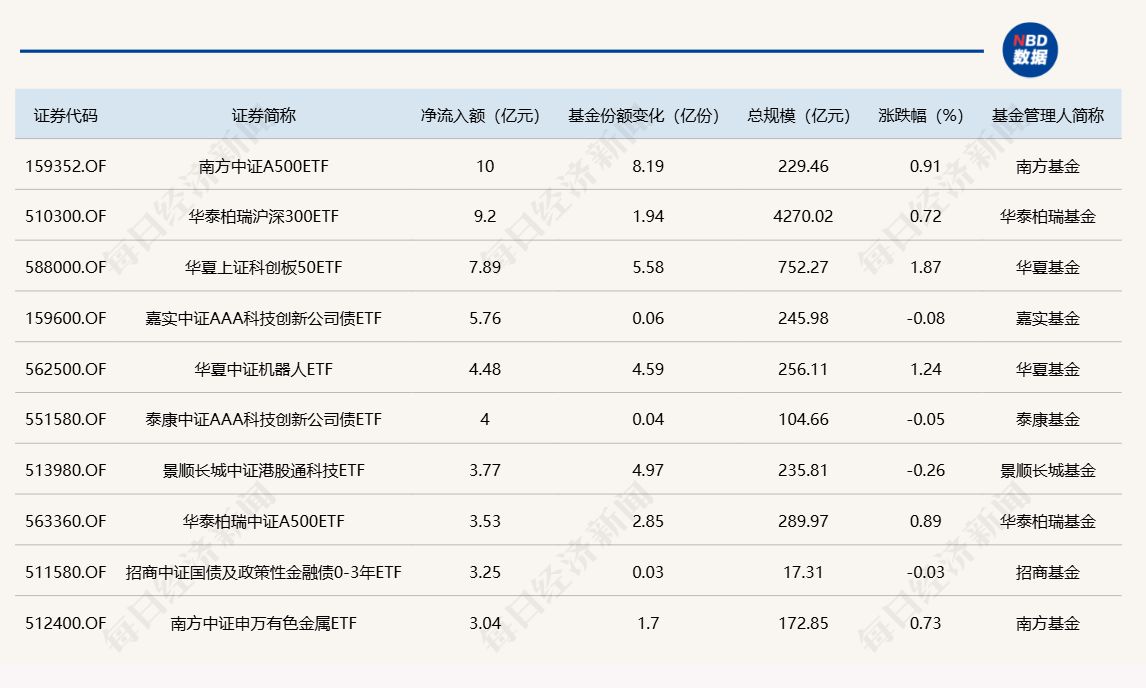Click the 基金管理人简称 column header
Image resolution: width=1146 pixels, height=688 pixels.
click(1047, 115)
